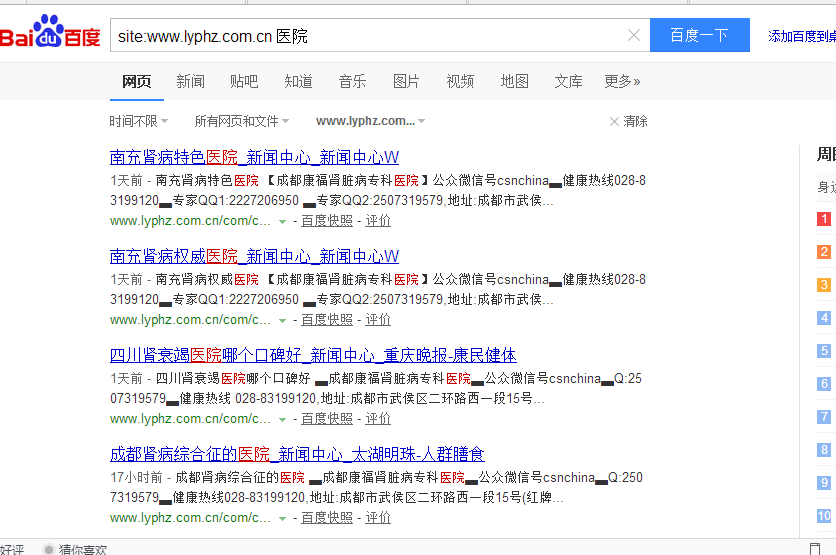Click the page icon in the bottom-right status bar
Viewport: 836px width, 555px height.
pyautogui.click(x=815, y=549)
